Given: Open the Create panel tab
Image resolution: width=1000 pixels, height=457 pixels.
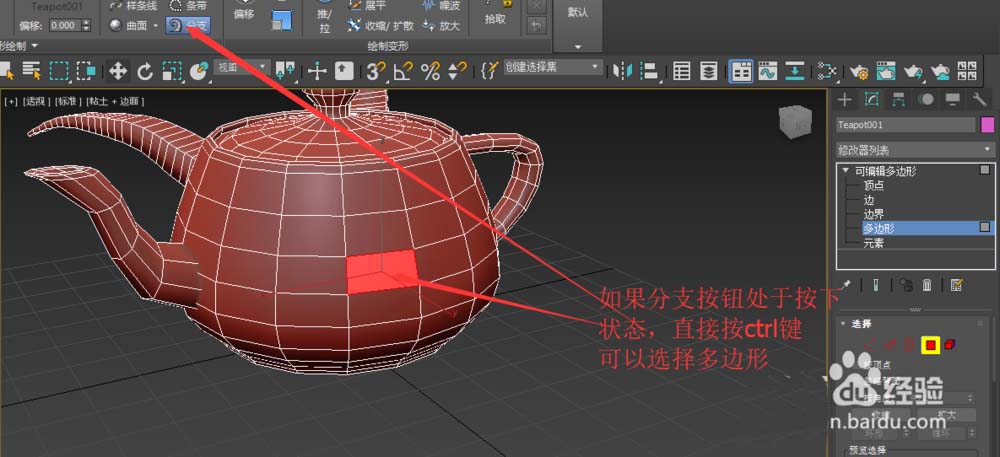Looking at the screenshot, I should (x=844, y=99).
